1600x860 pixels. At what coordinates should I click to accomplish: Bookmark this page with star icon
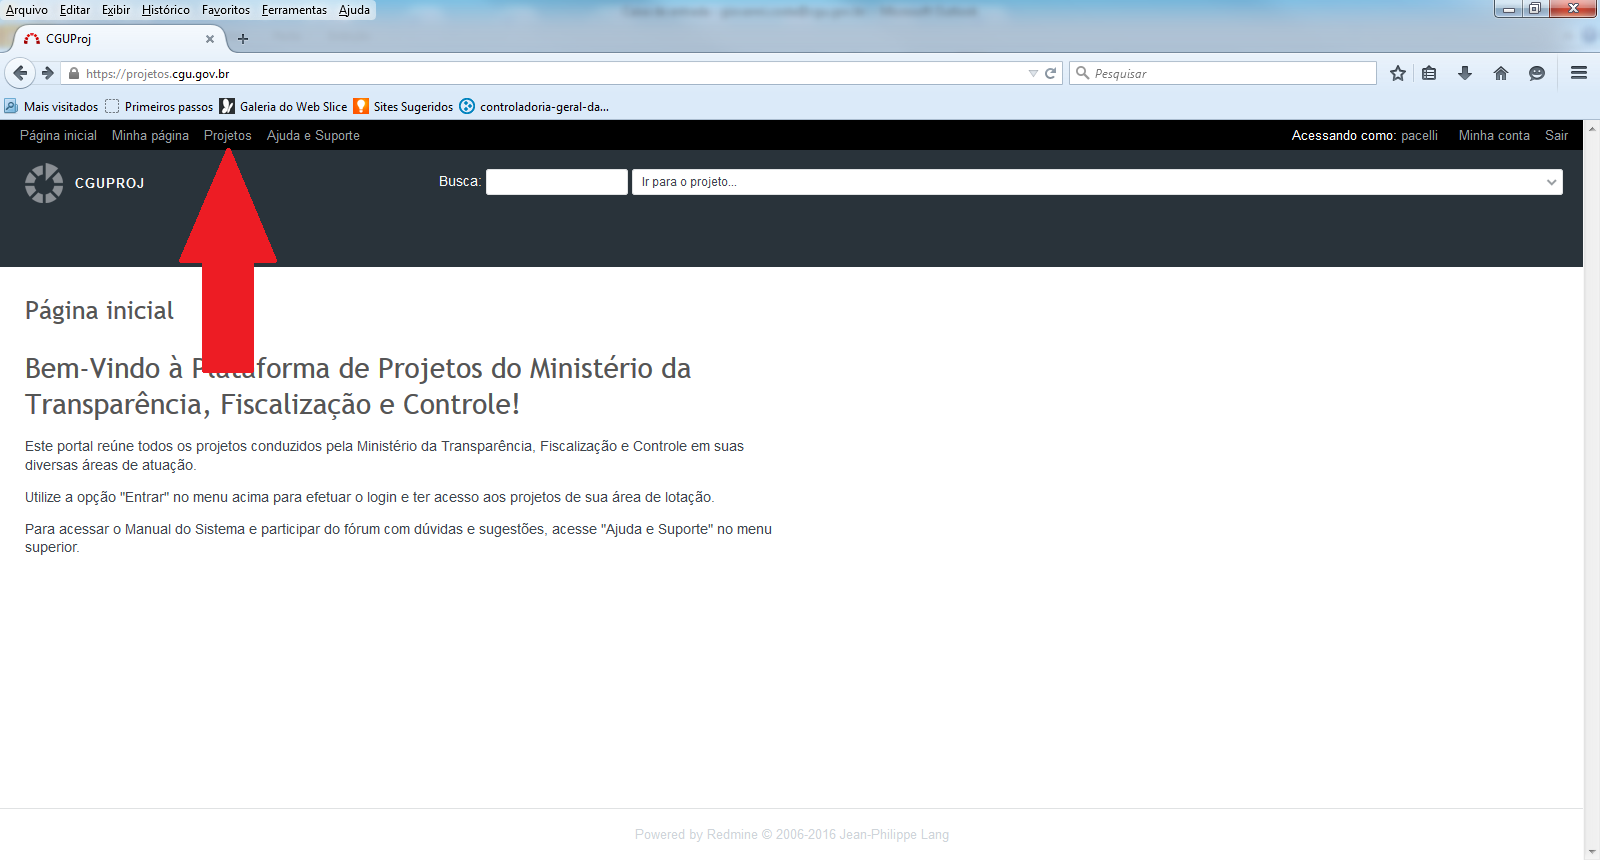[x=1398, y=73]
